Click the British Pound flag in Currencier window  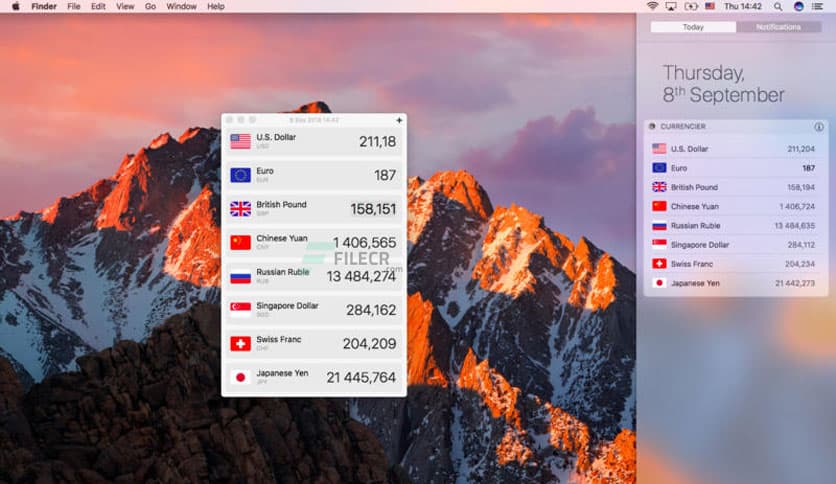click(240, 209)
